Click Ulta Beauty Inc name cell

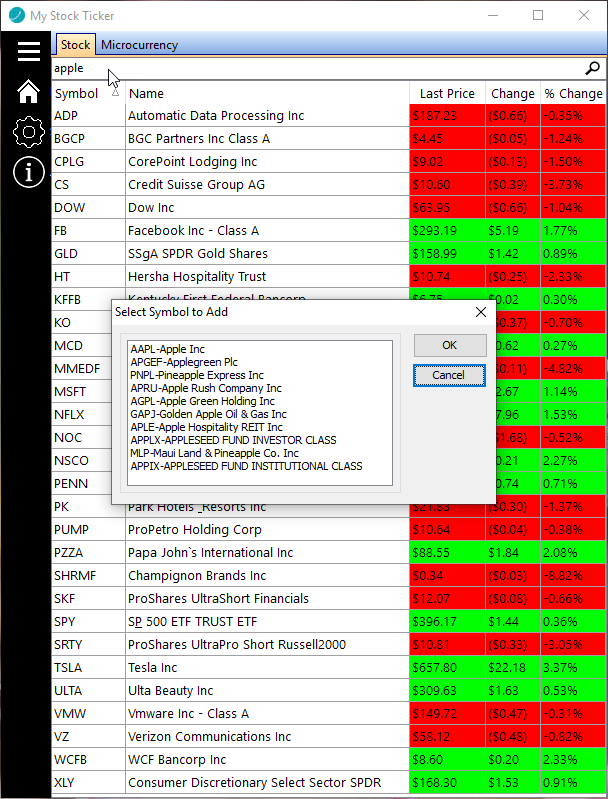tap(268, 691)
